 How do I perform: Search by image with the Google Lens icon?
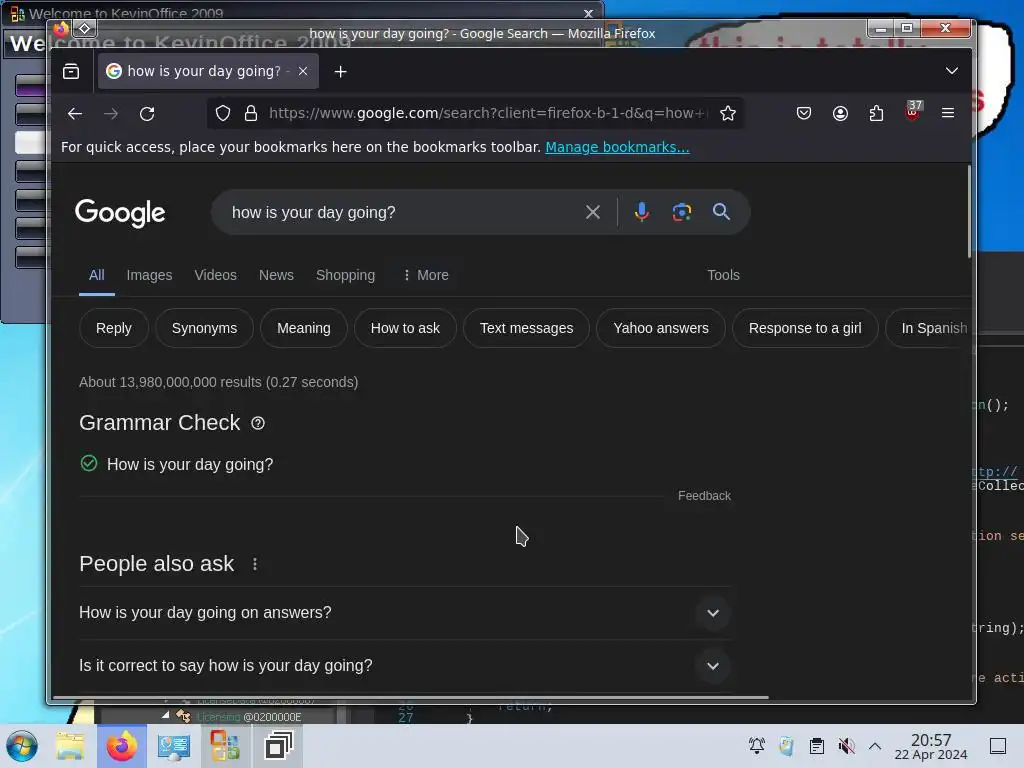[682, 212]
